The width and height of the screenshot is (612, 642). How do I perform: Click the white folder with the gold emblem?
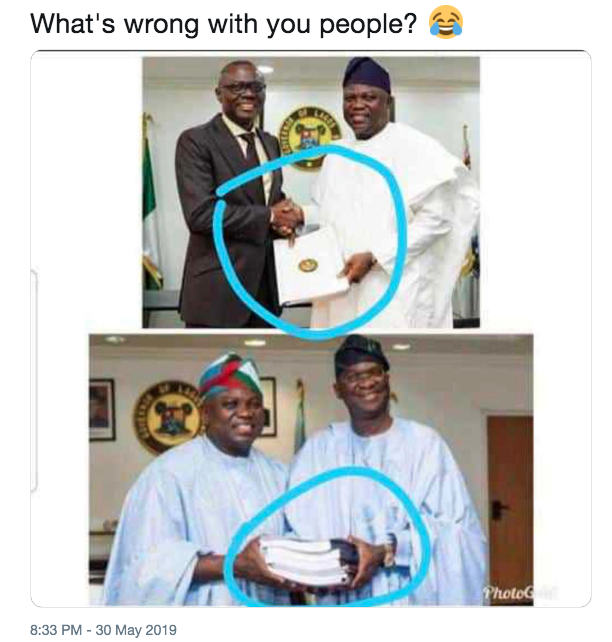pyautogui.click(x=310, y=265)
